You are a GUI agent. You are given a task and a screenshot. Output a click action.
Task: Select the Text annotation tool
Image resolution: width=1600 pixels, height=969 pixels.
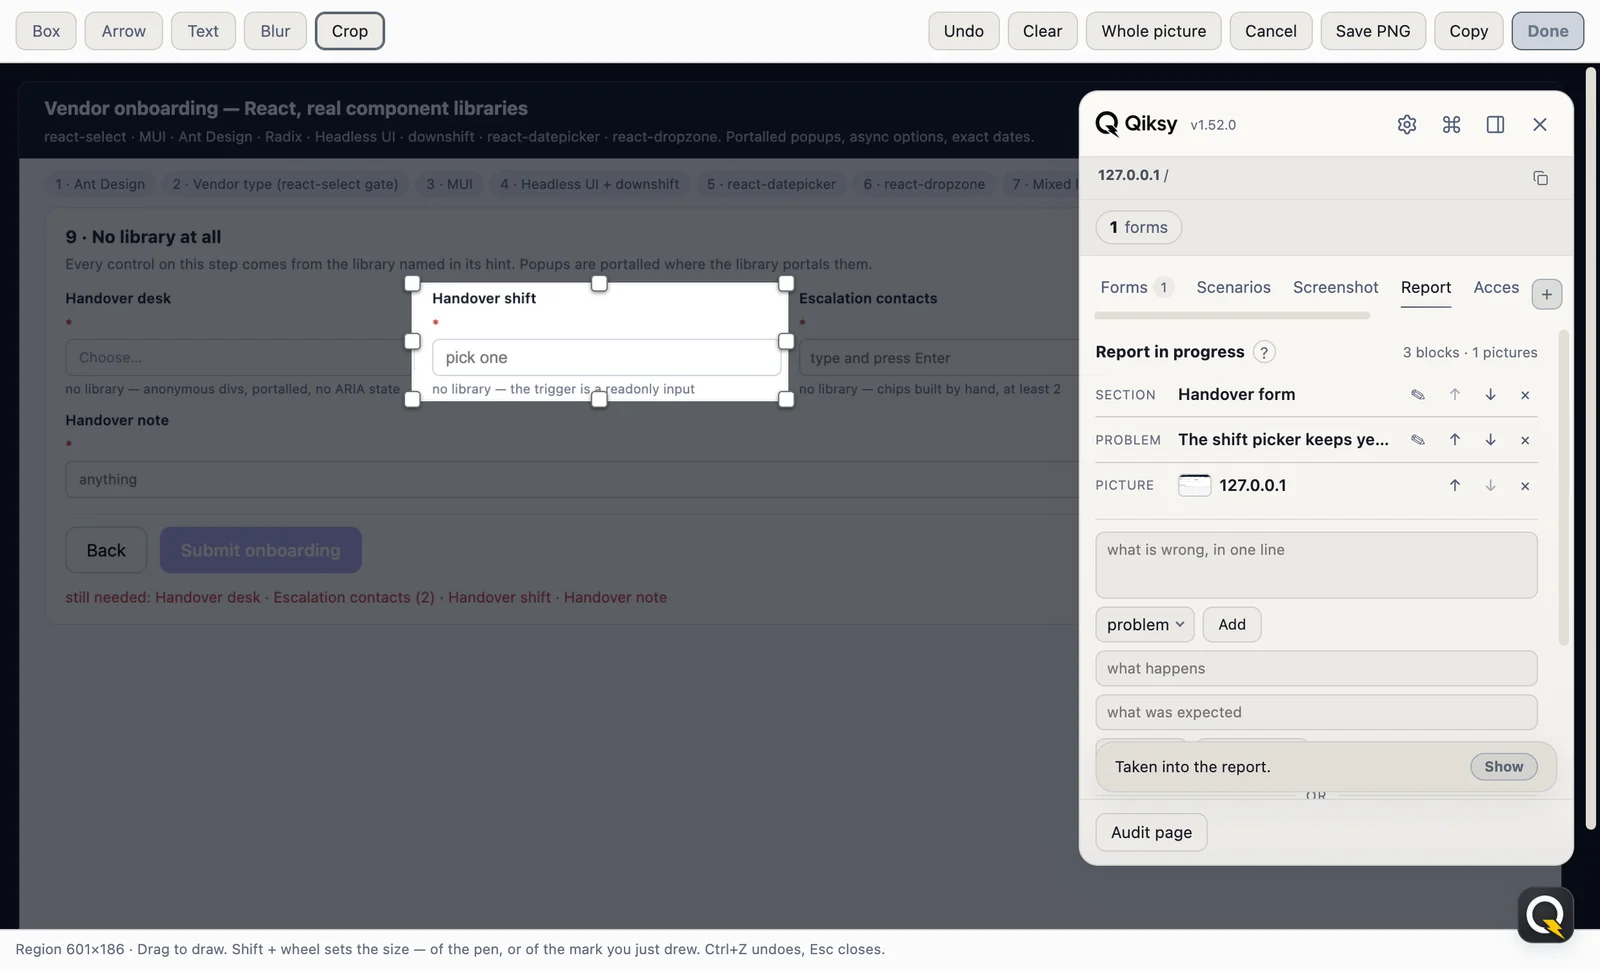203,31
